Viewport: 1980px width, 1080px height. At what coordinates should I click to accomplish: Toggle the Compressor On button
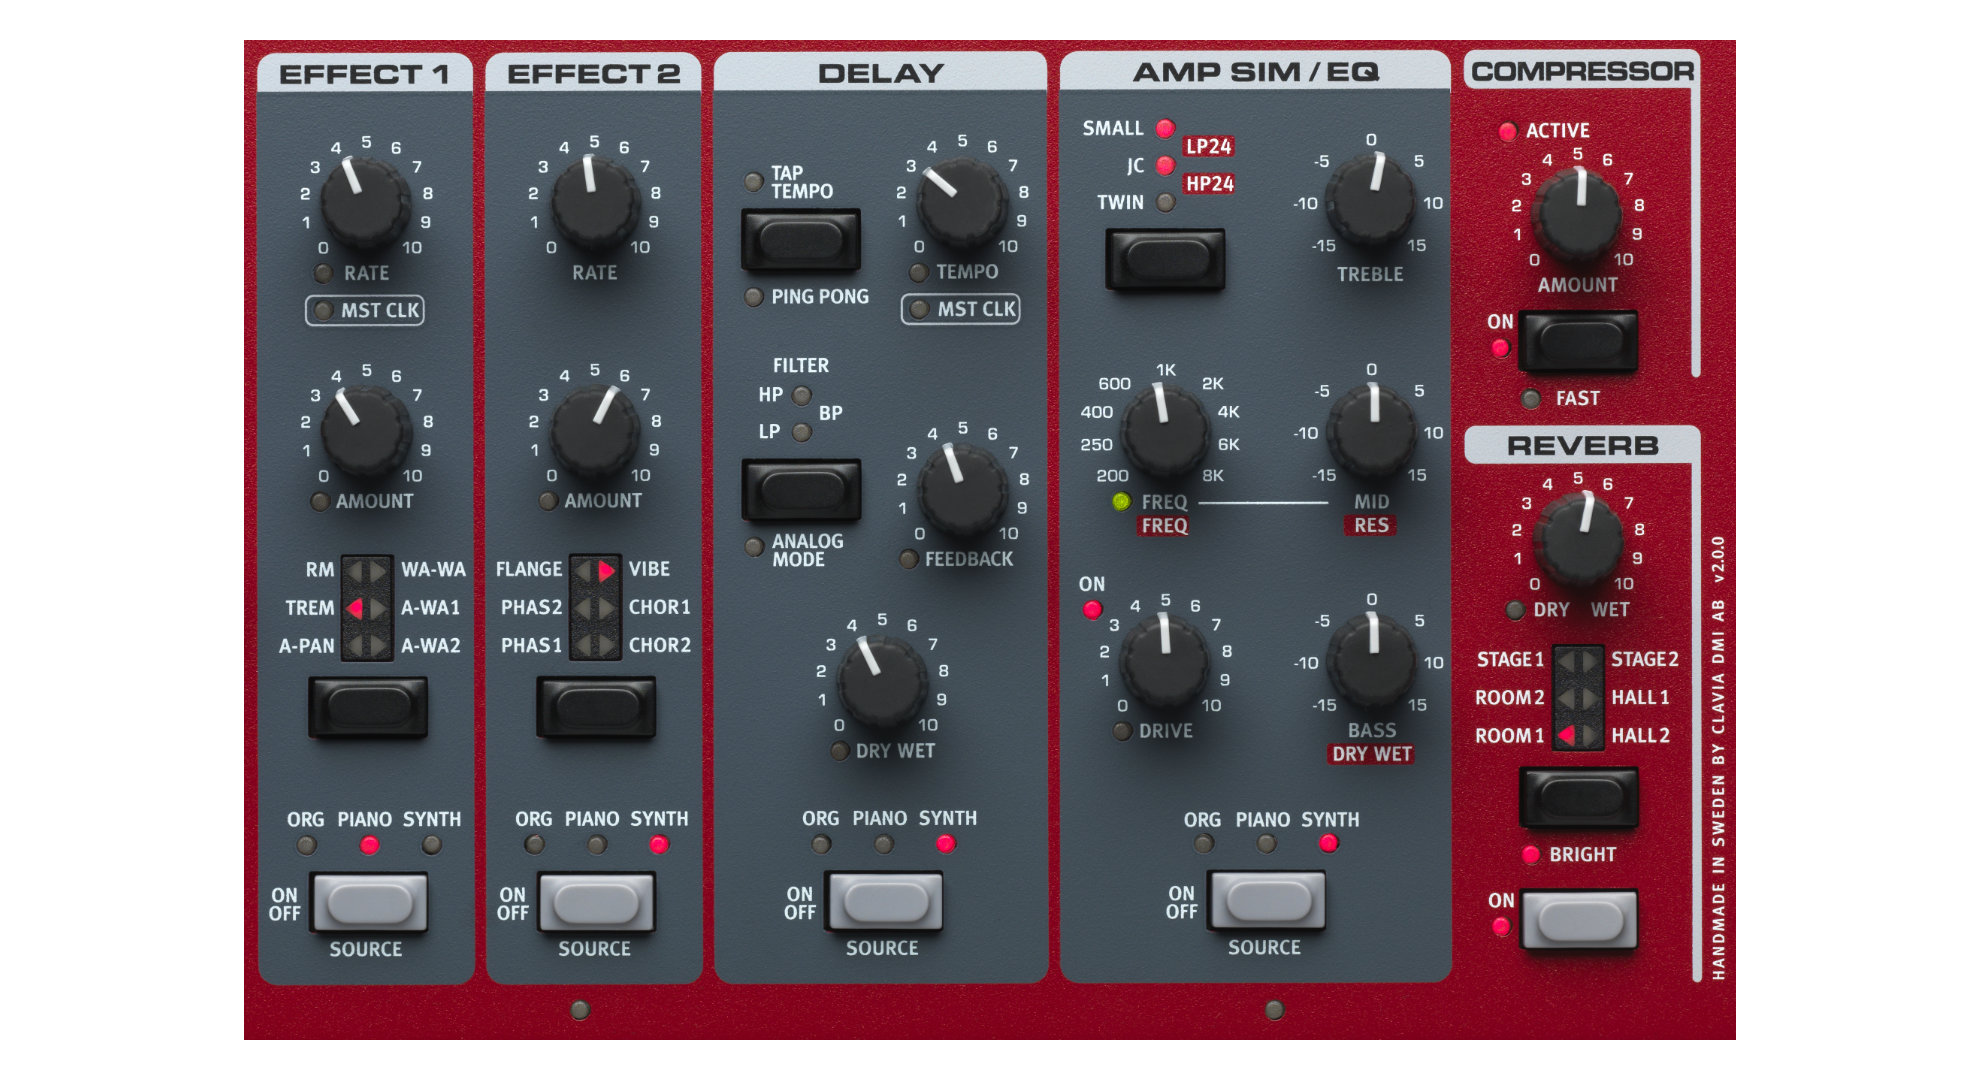coord(1578,341)
